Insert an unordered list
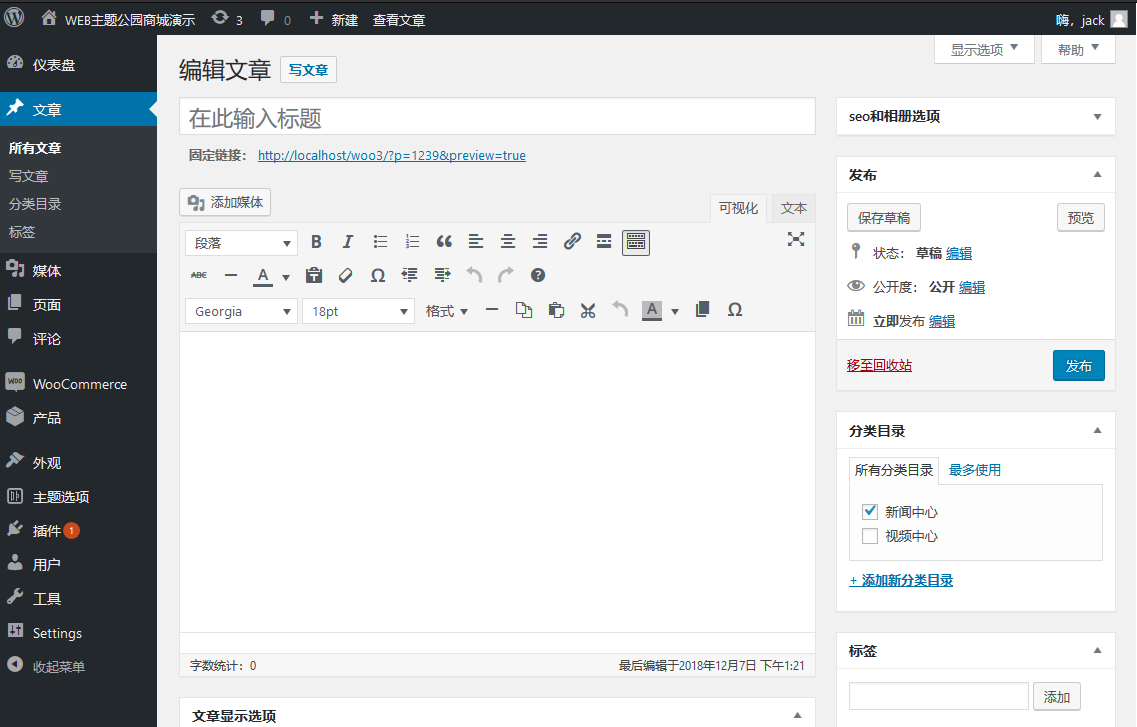1137x727 pixels. coord(379,241)
